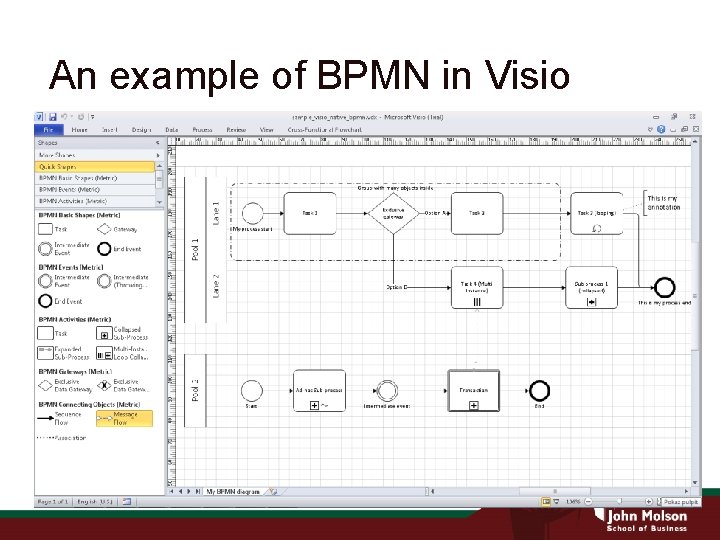
Task: Select Exclusive Data Gateway with X marker
Action: click(124, 385)
